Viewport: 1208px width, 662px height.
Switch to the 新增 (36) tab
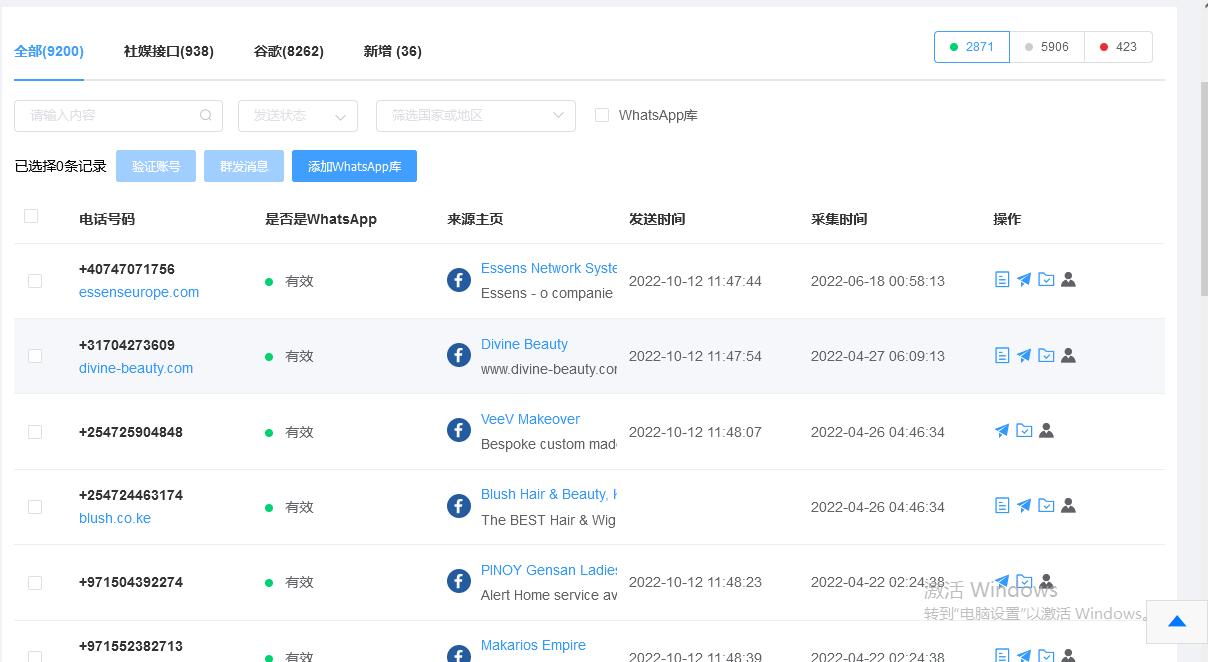point(393,51)
